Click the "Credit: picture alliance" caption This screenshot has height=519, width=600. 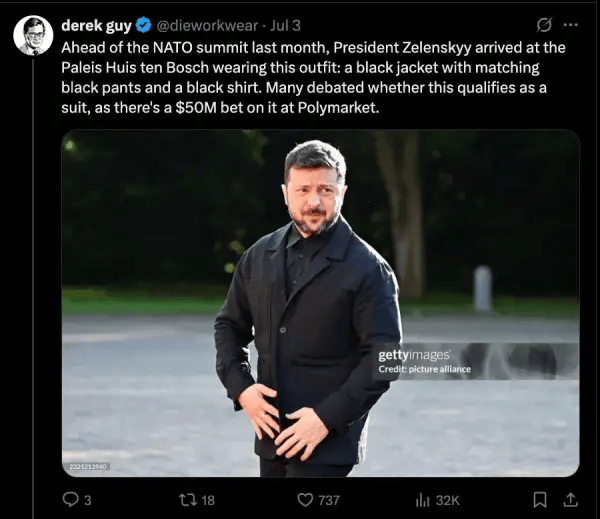tap(424, 369)
